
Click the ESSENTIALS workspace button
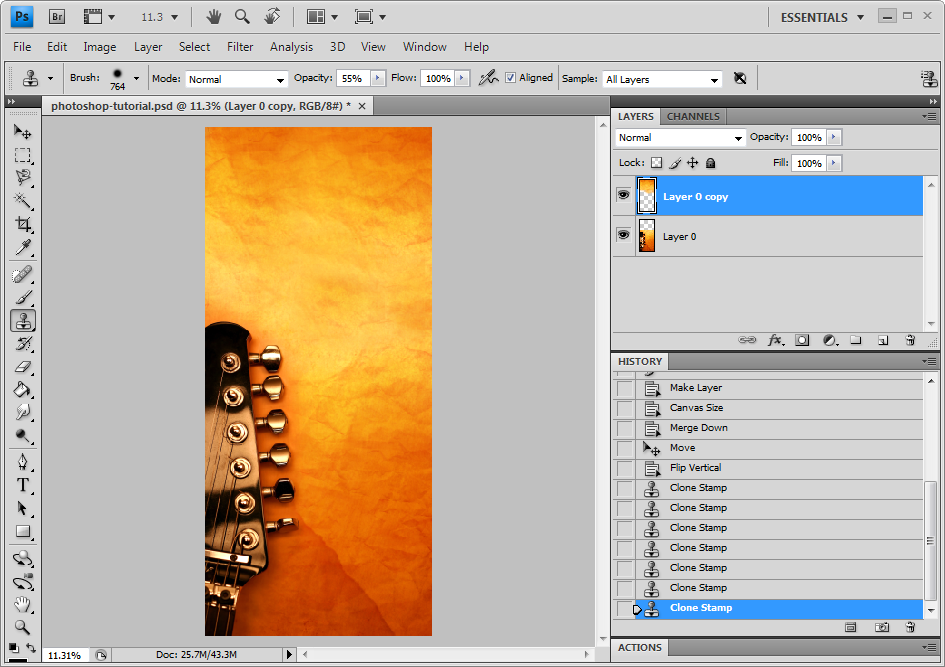(x=814, y=17)
